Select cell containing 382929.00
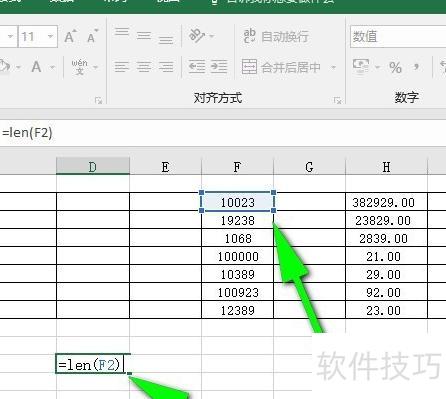This screenshot has width=446, height=399. click(386, 202)
